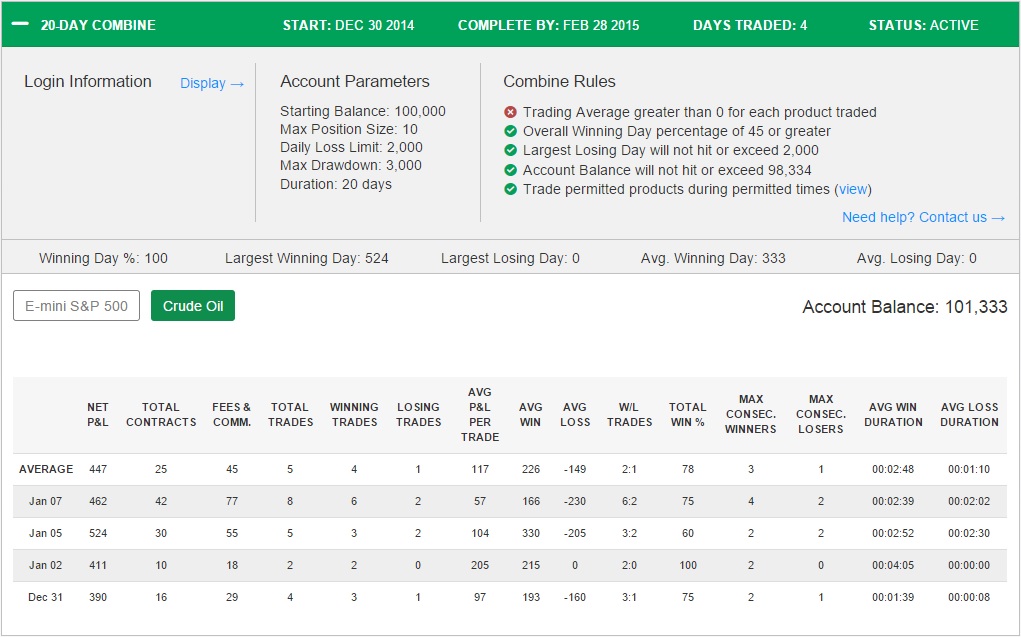This screenshot has height=637, width=1021.
Task: Click the Jan 02 avg win duration 00:04:05
Action: coord(893,565)
